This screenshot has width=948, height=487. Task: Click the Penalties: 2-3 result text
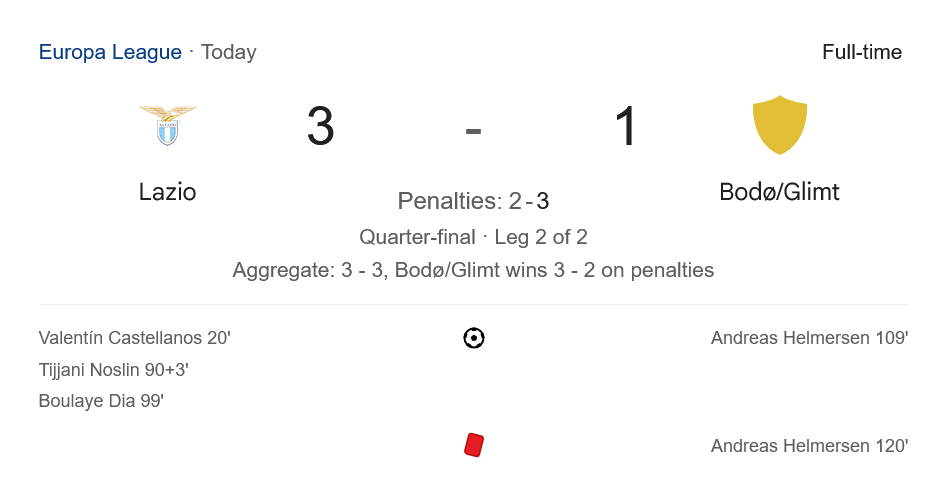(473, 201)
